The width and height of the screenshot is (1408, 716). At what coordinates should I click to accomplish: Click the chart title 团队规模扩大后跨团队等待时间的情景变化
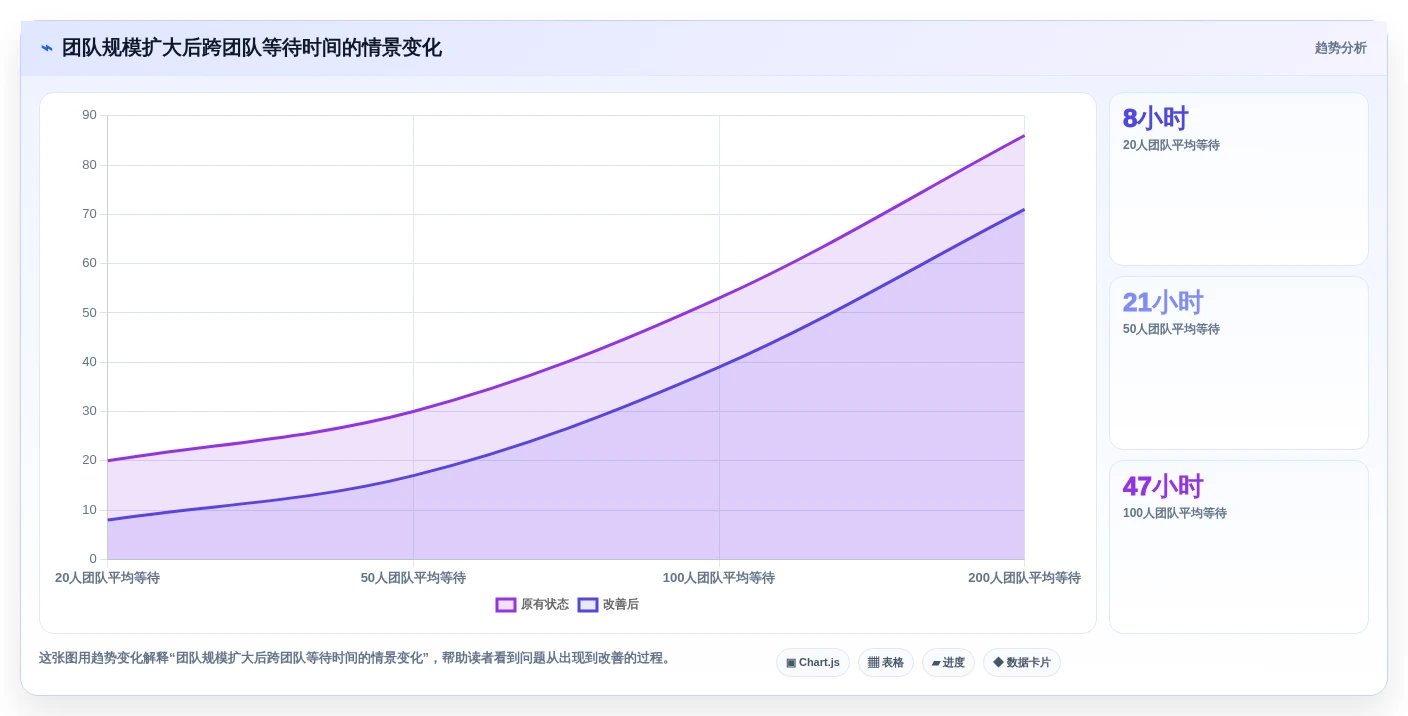(252, 48)
